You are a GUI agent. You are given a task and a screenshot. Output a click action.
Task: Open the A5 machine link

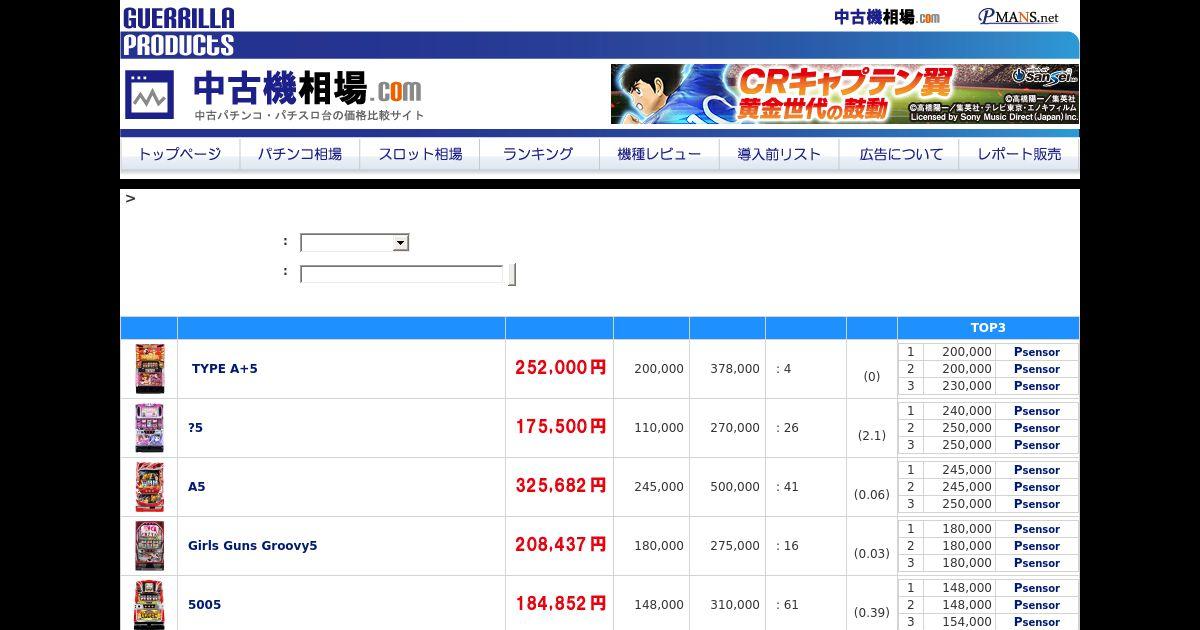[x=197, y=487]
